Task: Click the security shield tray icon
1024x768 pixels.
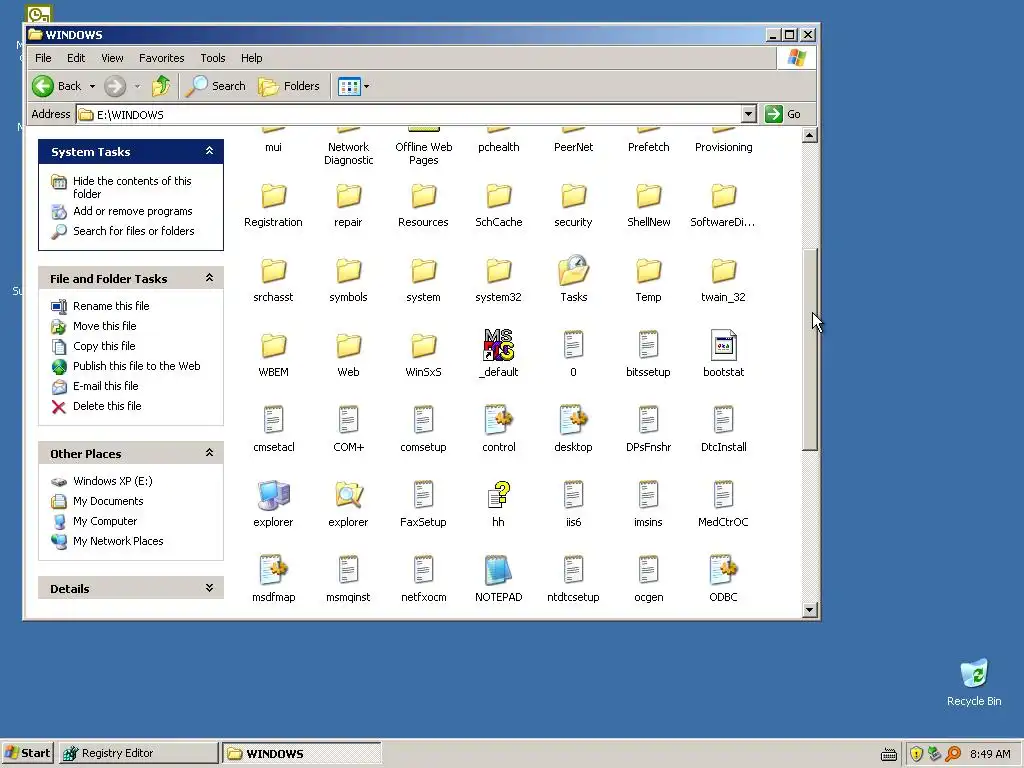Action: point(916,754)
